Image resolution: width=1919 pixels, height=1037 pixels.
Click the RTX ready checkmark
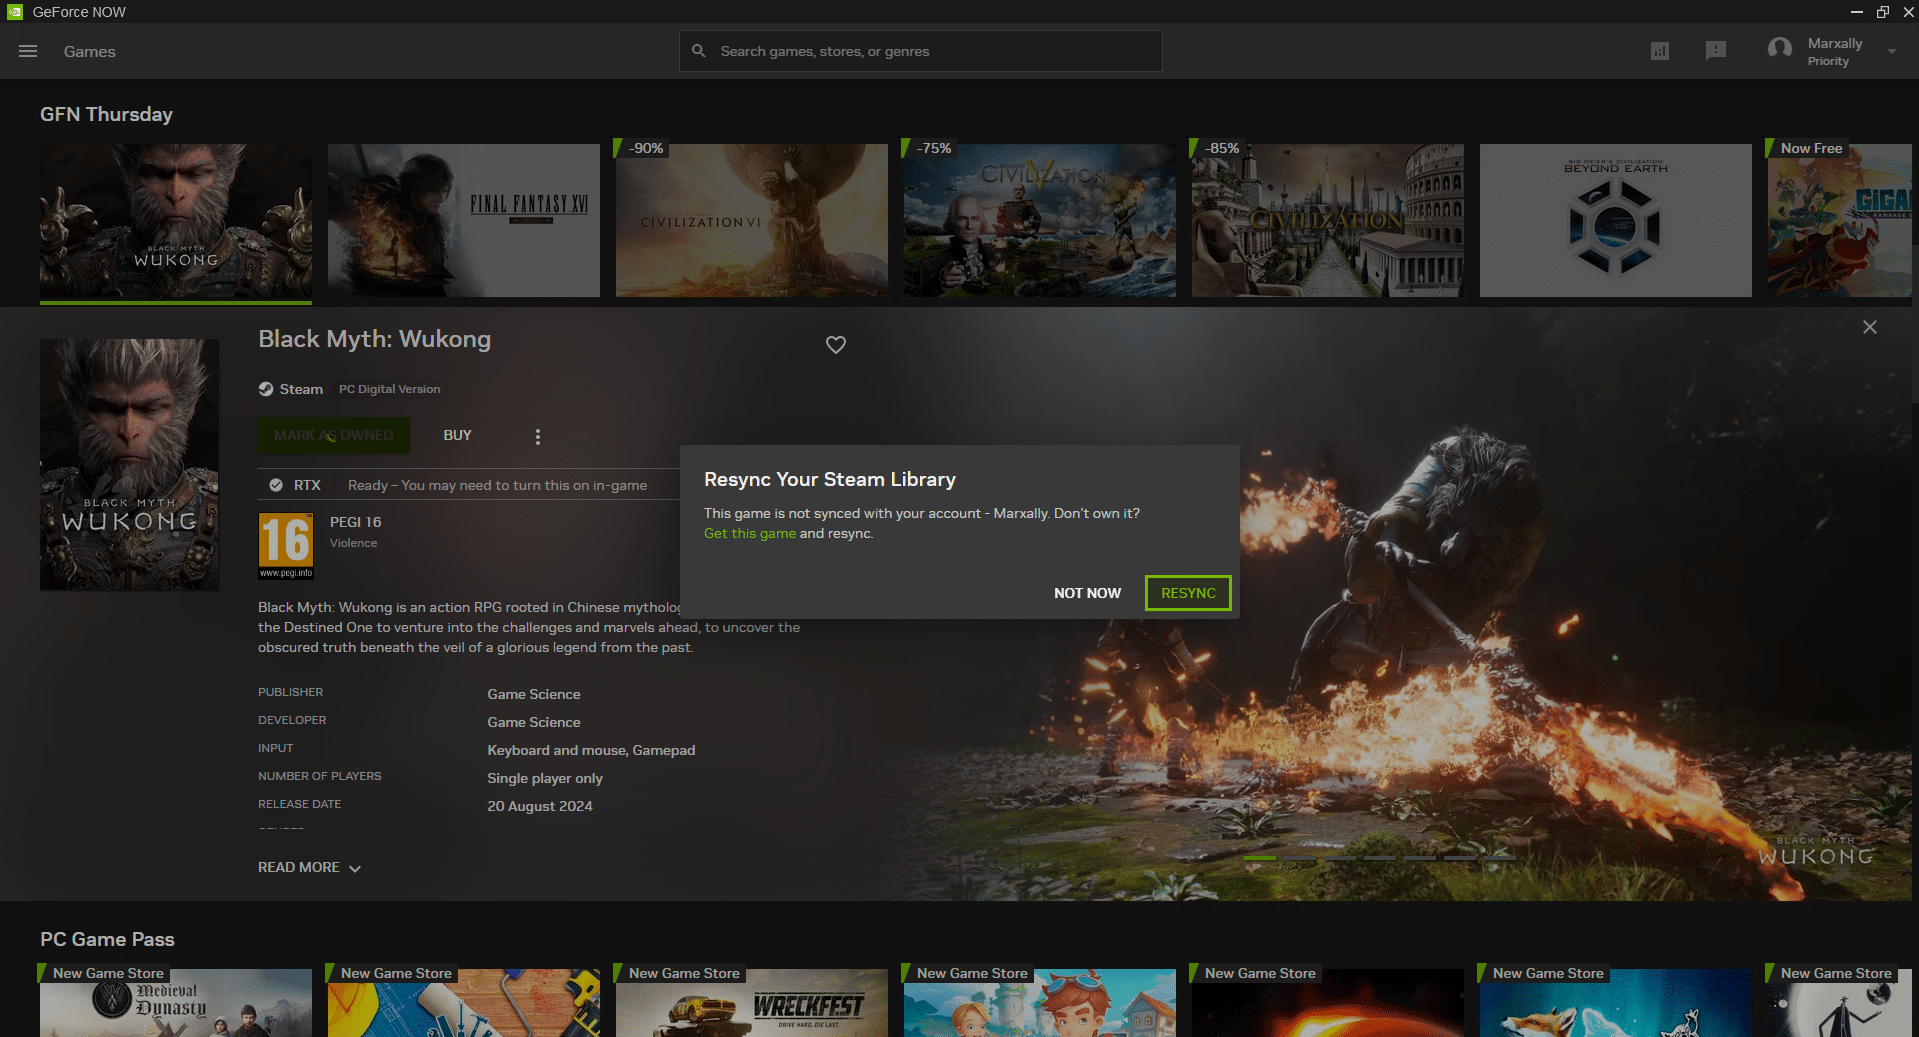276,484
